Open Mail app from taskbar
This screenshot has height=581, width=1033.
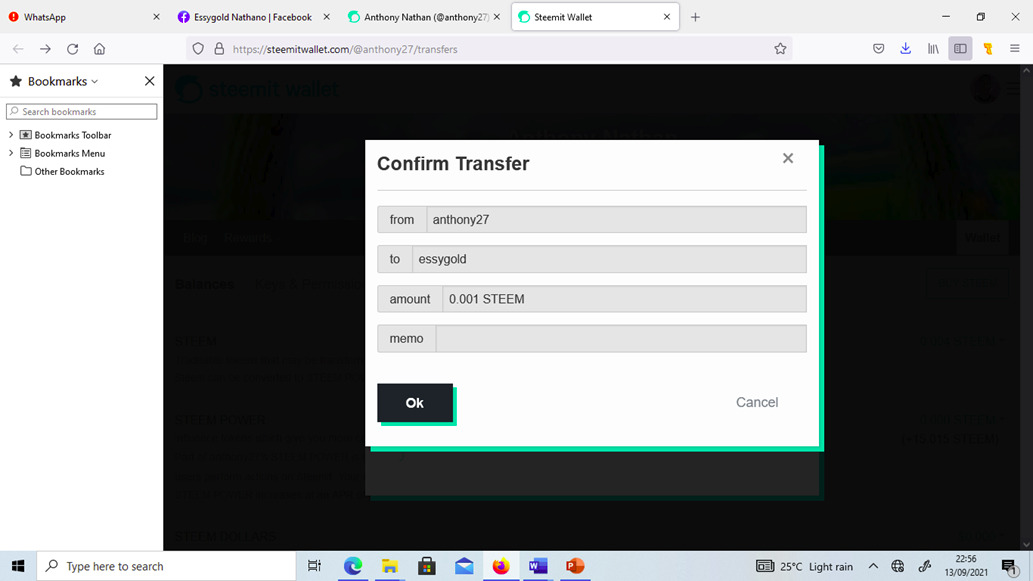464,566
